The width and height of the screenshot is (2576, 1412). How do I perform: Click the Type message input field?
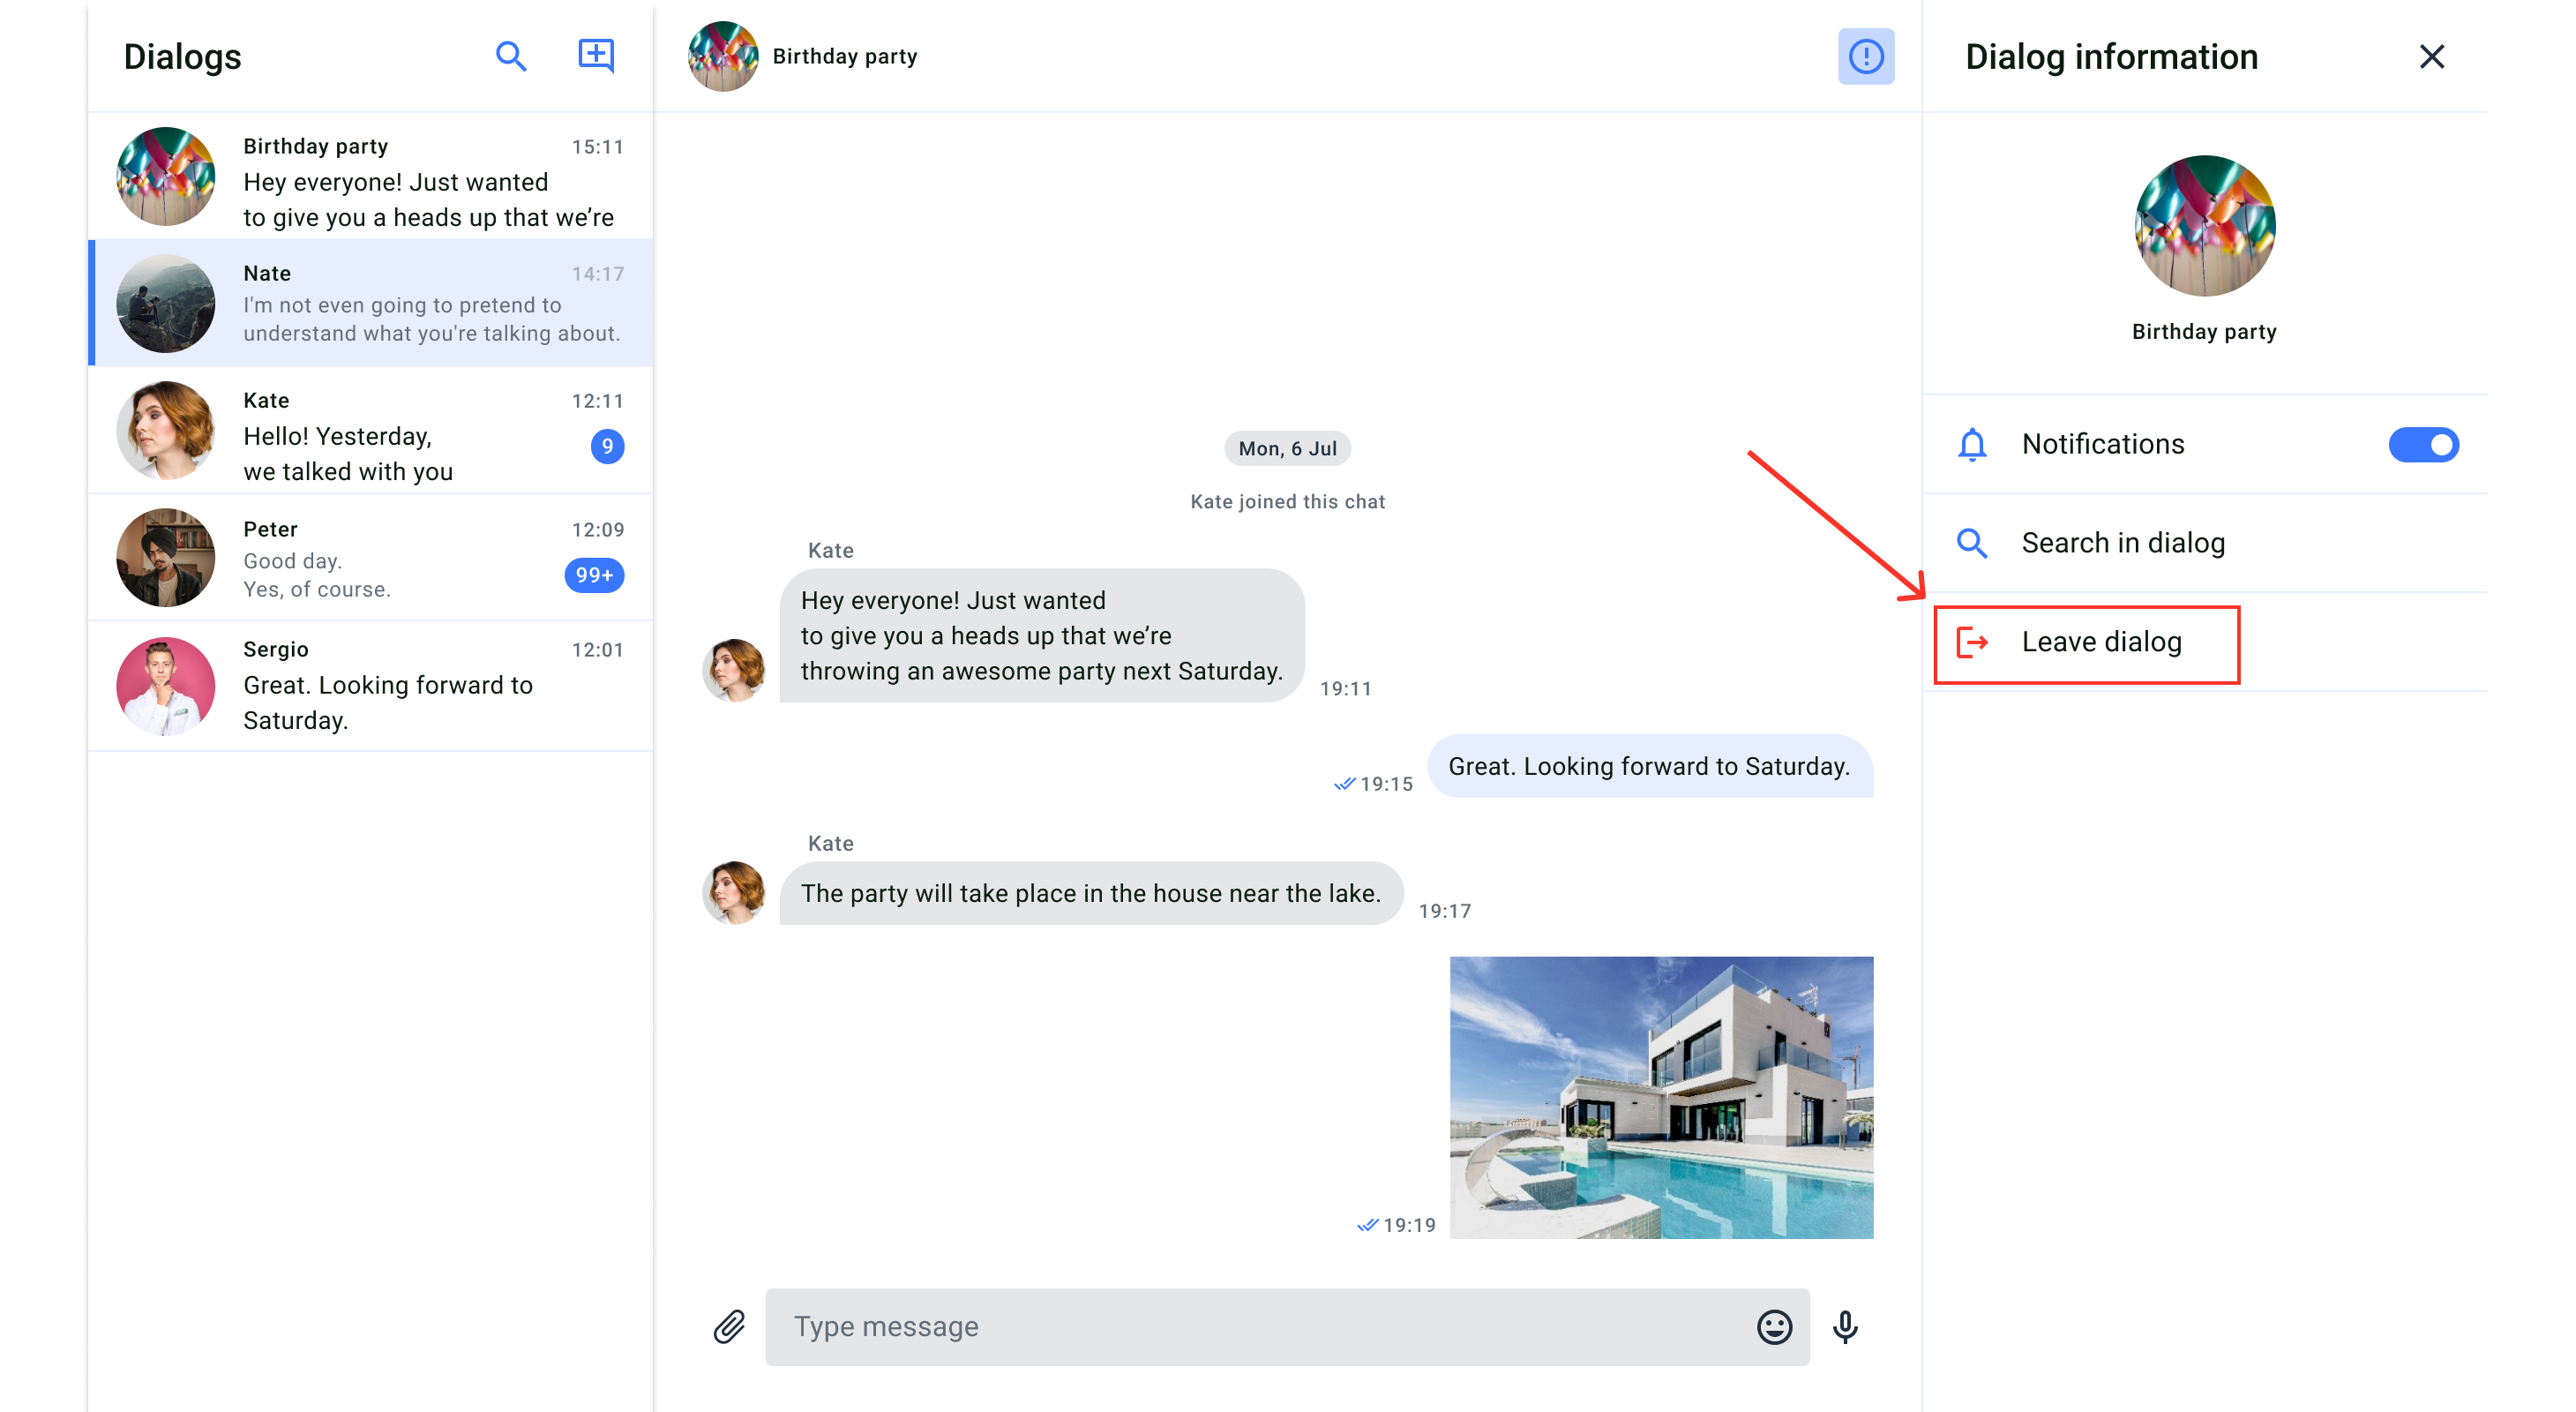(1260, 1326)
